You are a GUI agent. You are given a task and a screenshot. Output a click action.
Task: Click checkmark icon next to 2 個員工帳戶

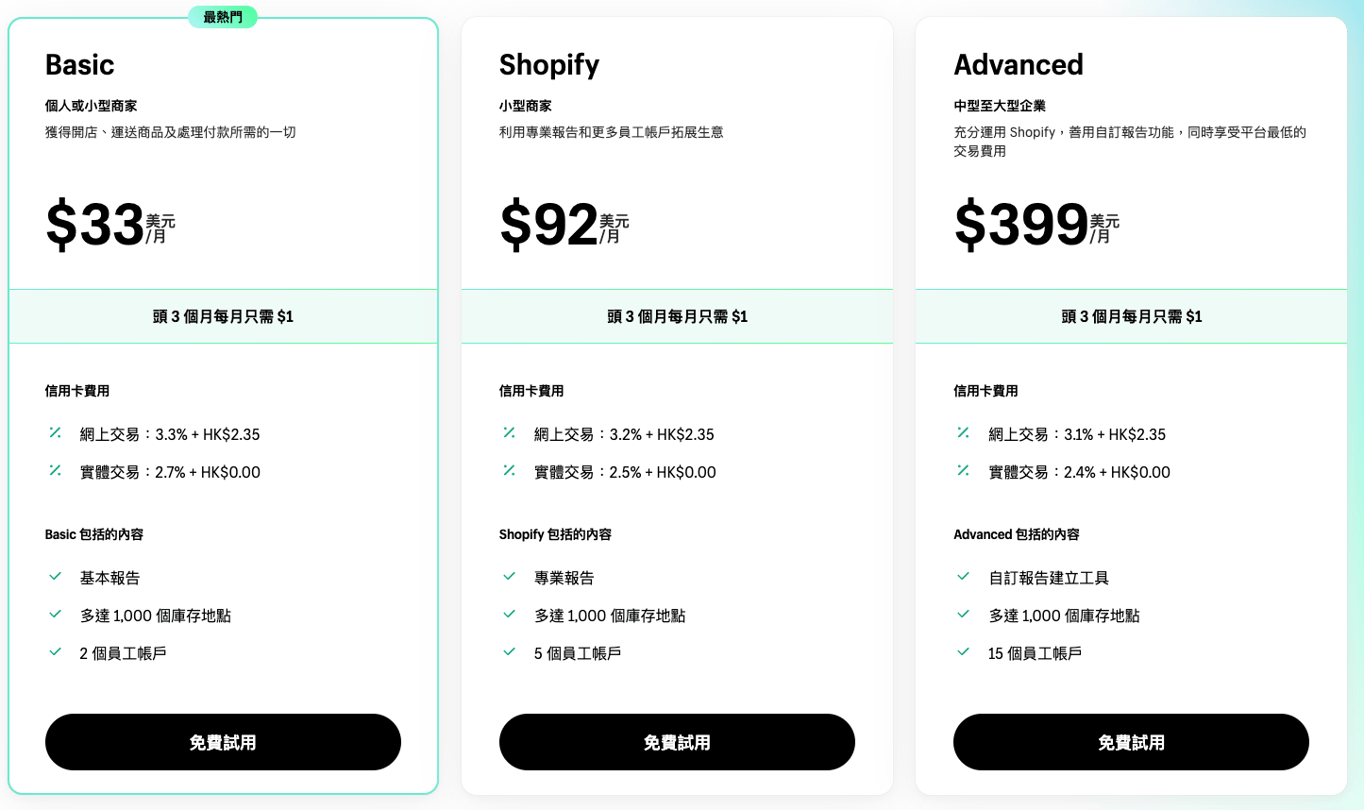point(55,652)
